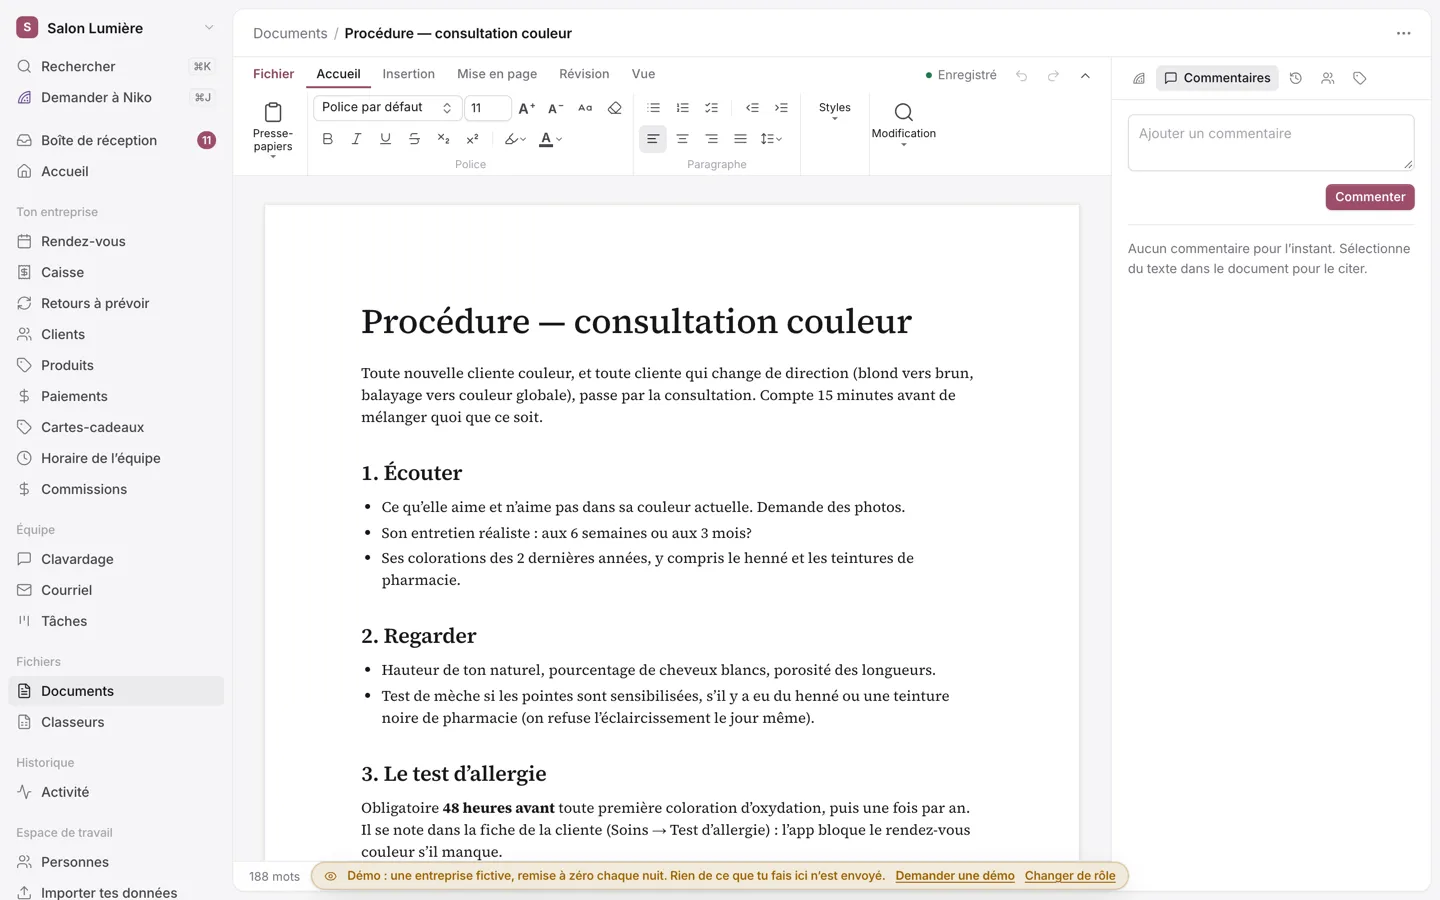This screenshot has height=900, width=1440.
Task: Open the highlight color picker
Action: [515, 139]
